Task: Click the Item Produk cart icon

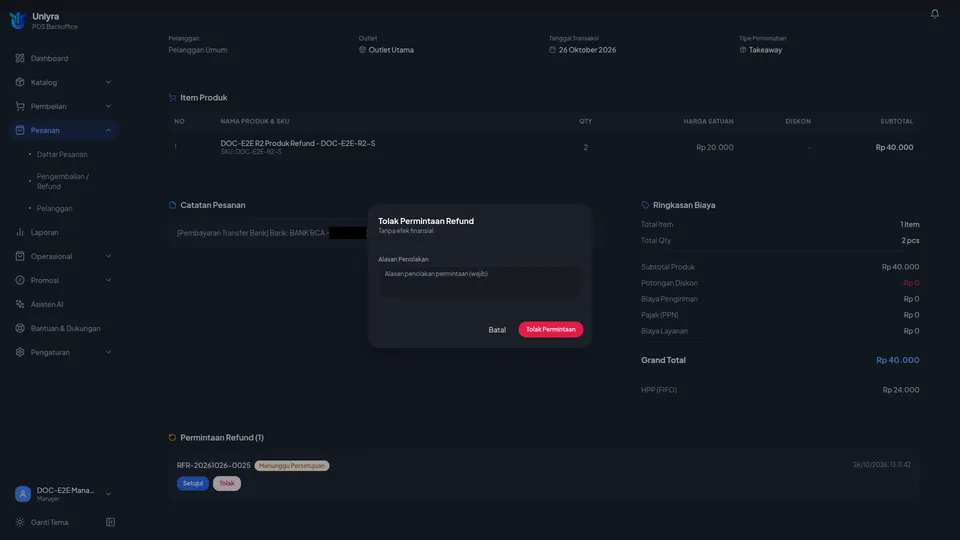Action: coord(172,97)
